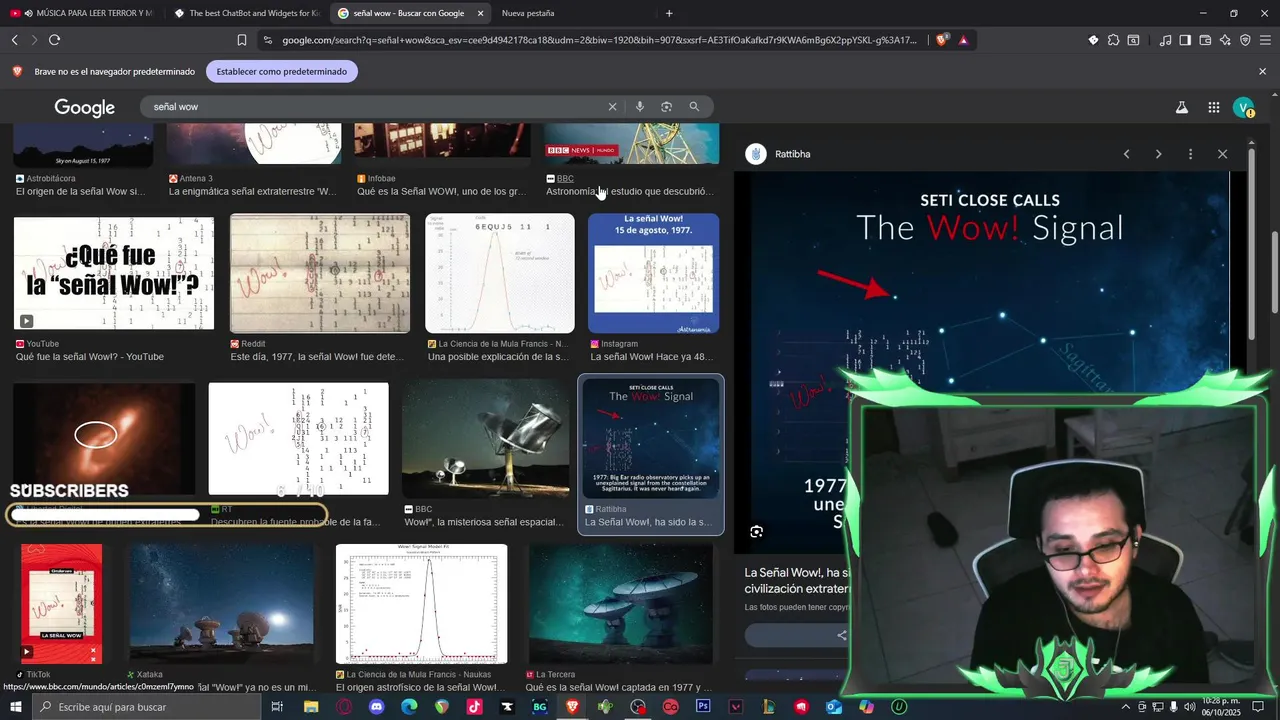The image size is (1280, 720).
Task: Go back to previous page
Action: coord(14,40)
